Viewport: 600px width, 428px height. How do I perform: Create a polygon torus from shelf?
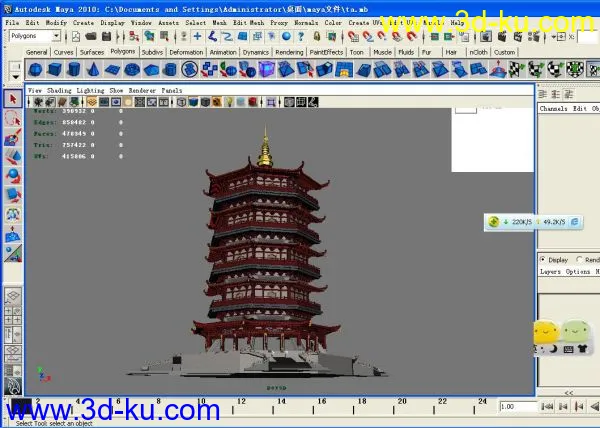132,70
